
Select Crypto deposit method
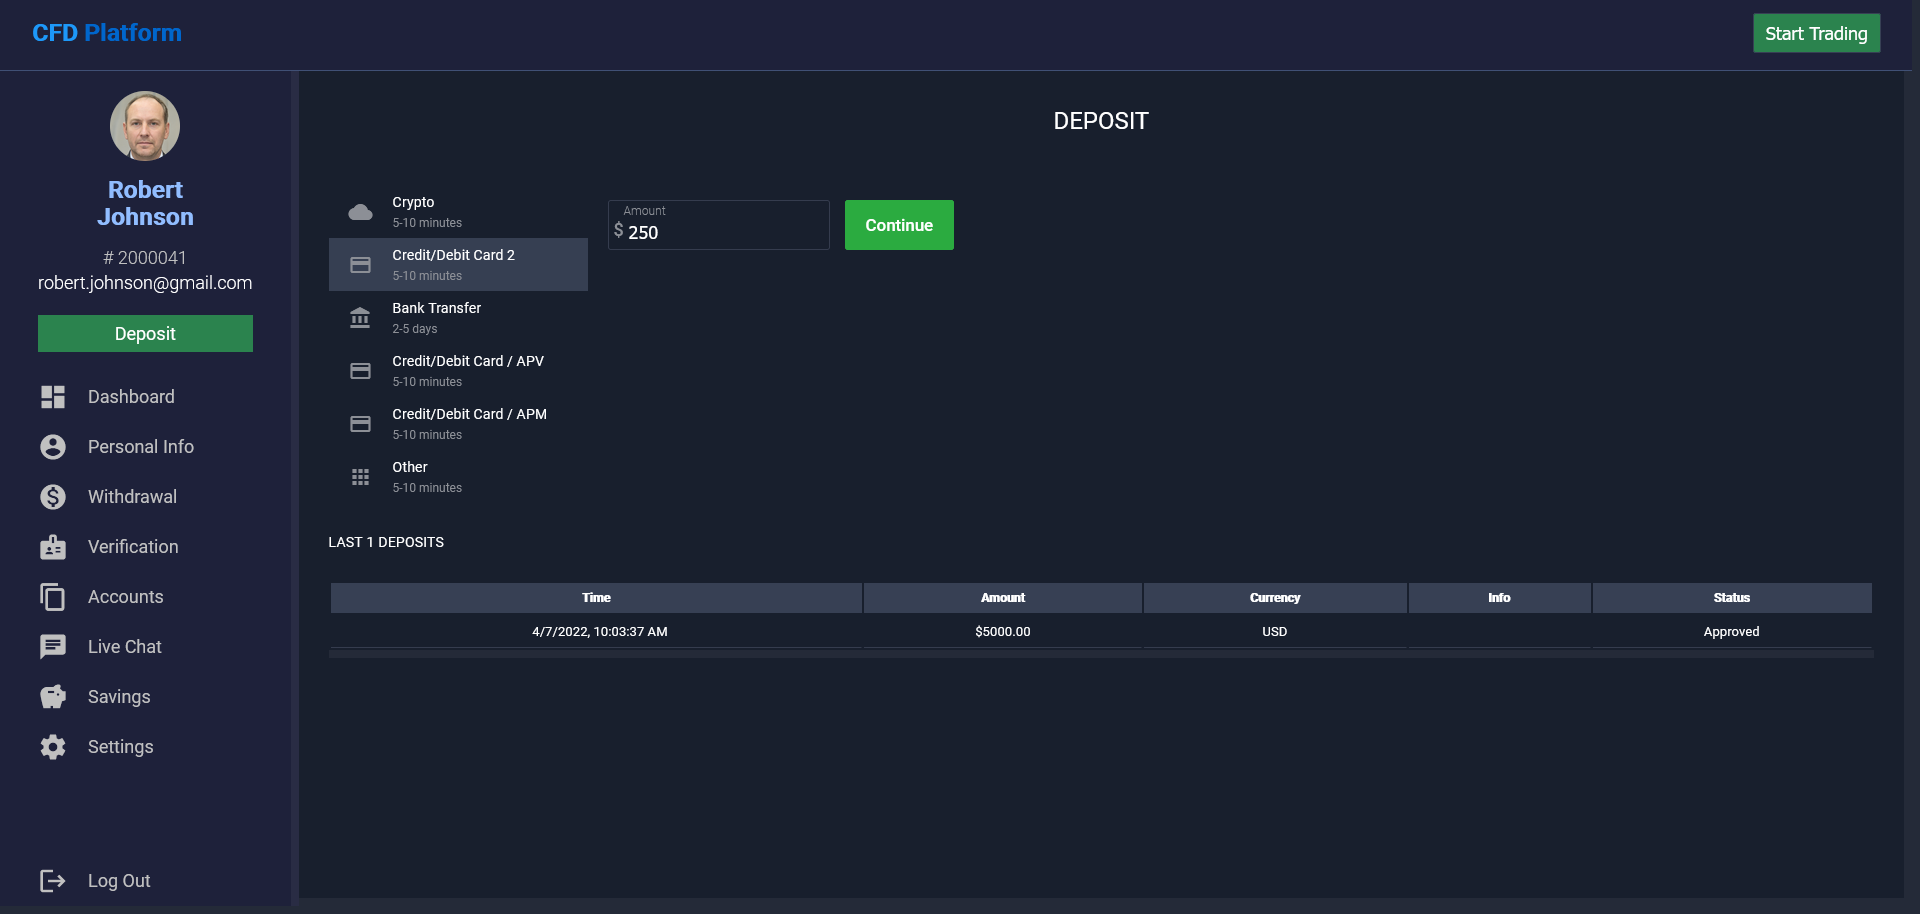click(458, 212)
